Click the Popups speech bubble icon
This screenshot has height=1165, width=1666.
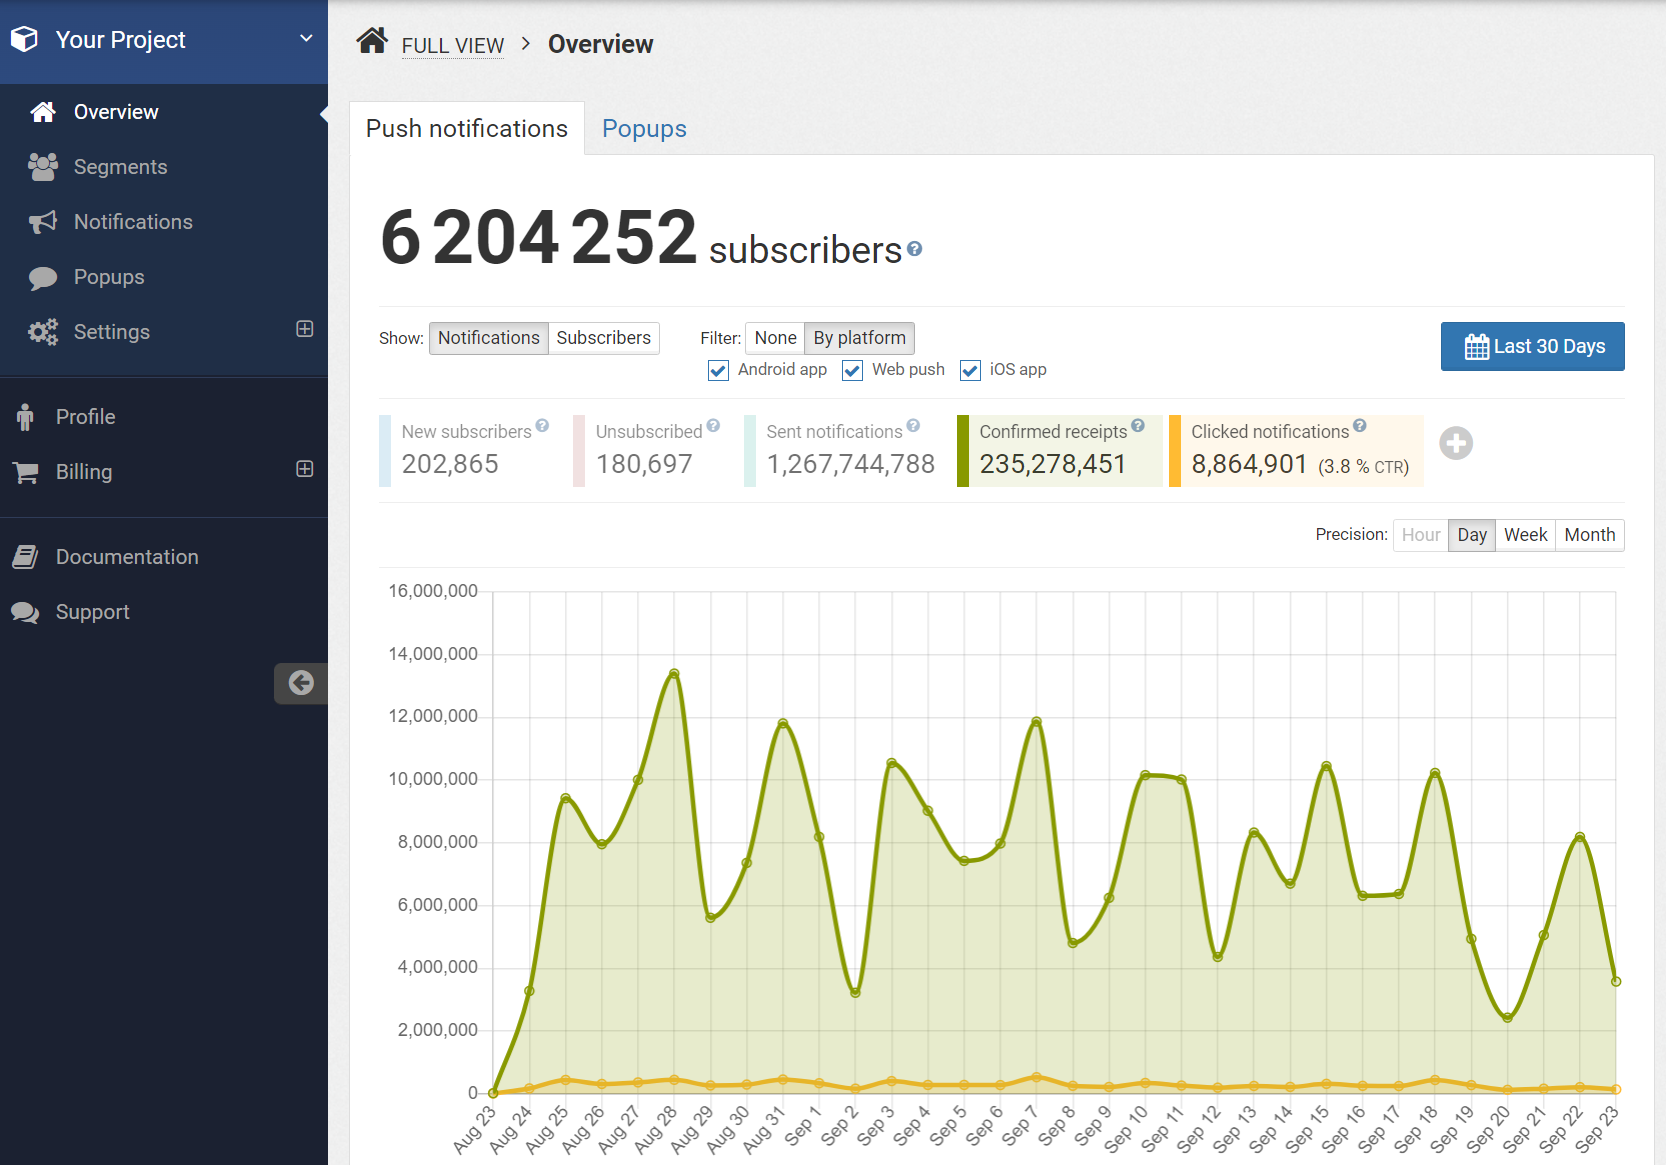43,277
